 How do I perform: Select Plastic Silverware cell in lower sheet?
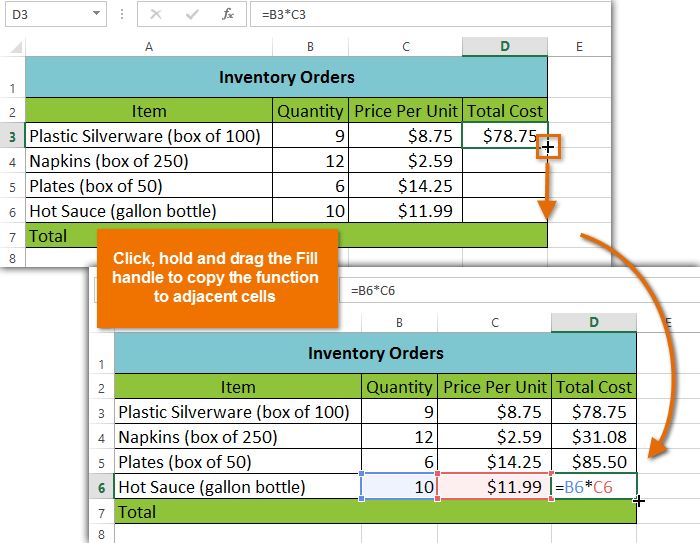(238, 412)
